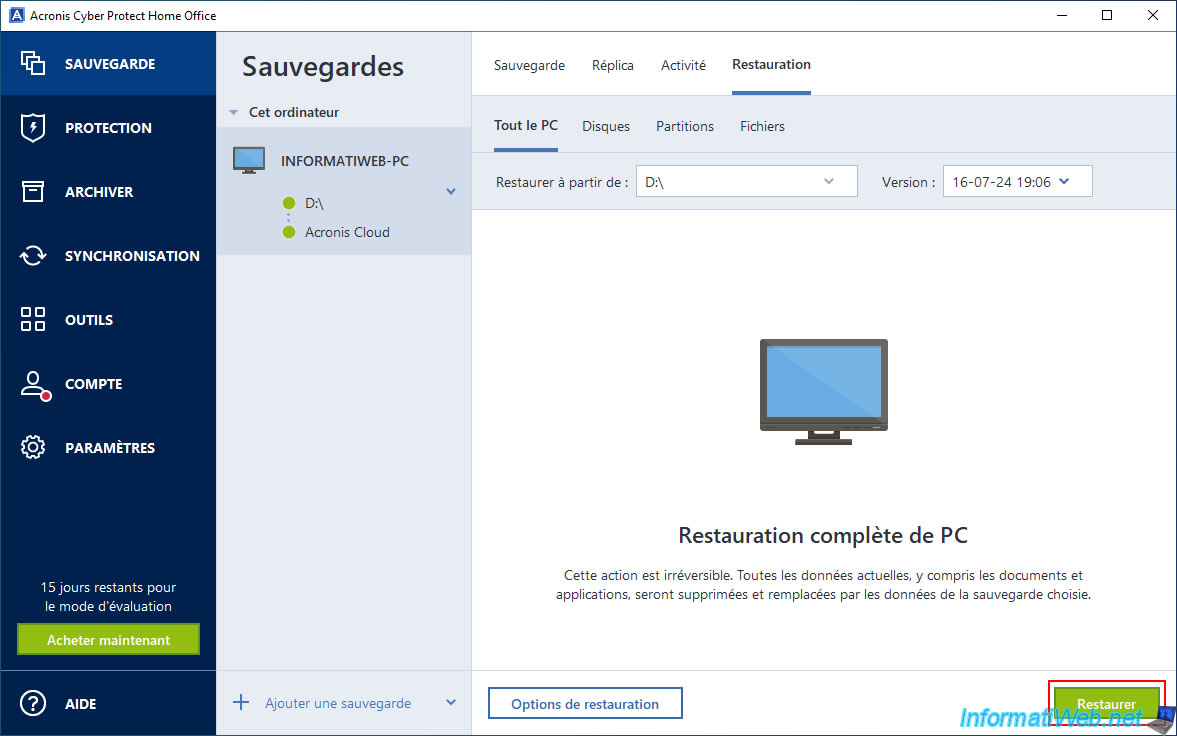Open the Ajouter une sauvegarde dropdown arrow
This screenshot has width=1177, height=736.
pyautogui.click(x=451, y=703)
